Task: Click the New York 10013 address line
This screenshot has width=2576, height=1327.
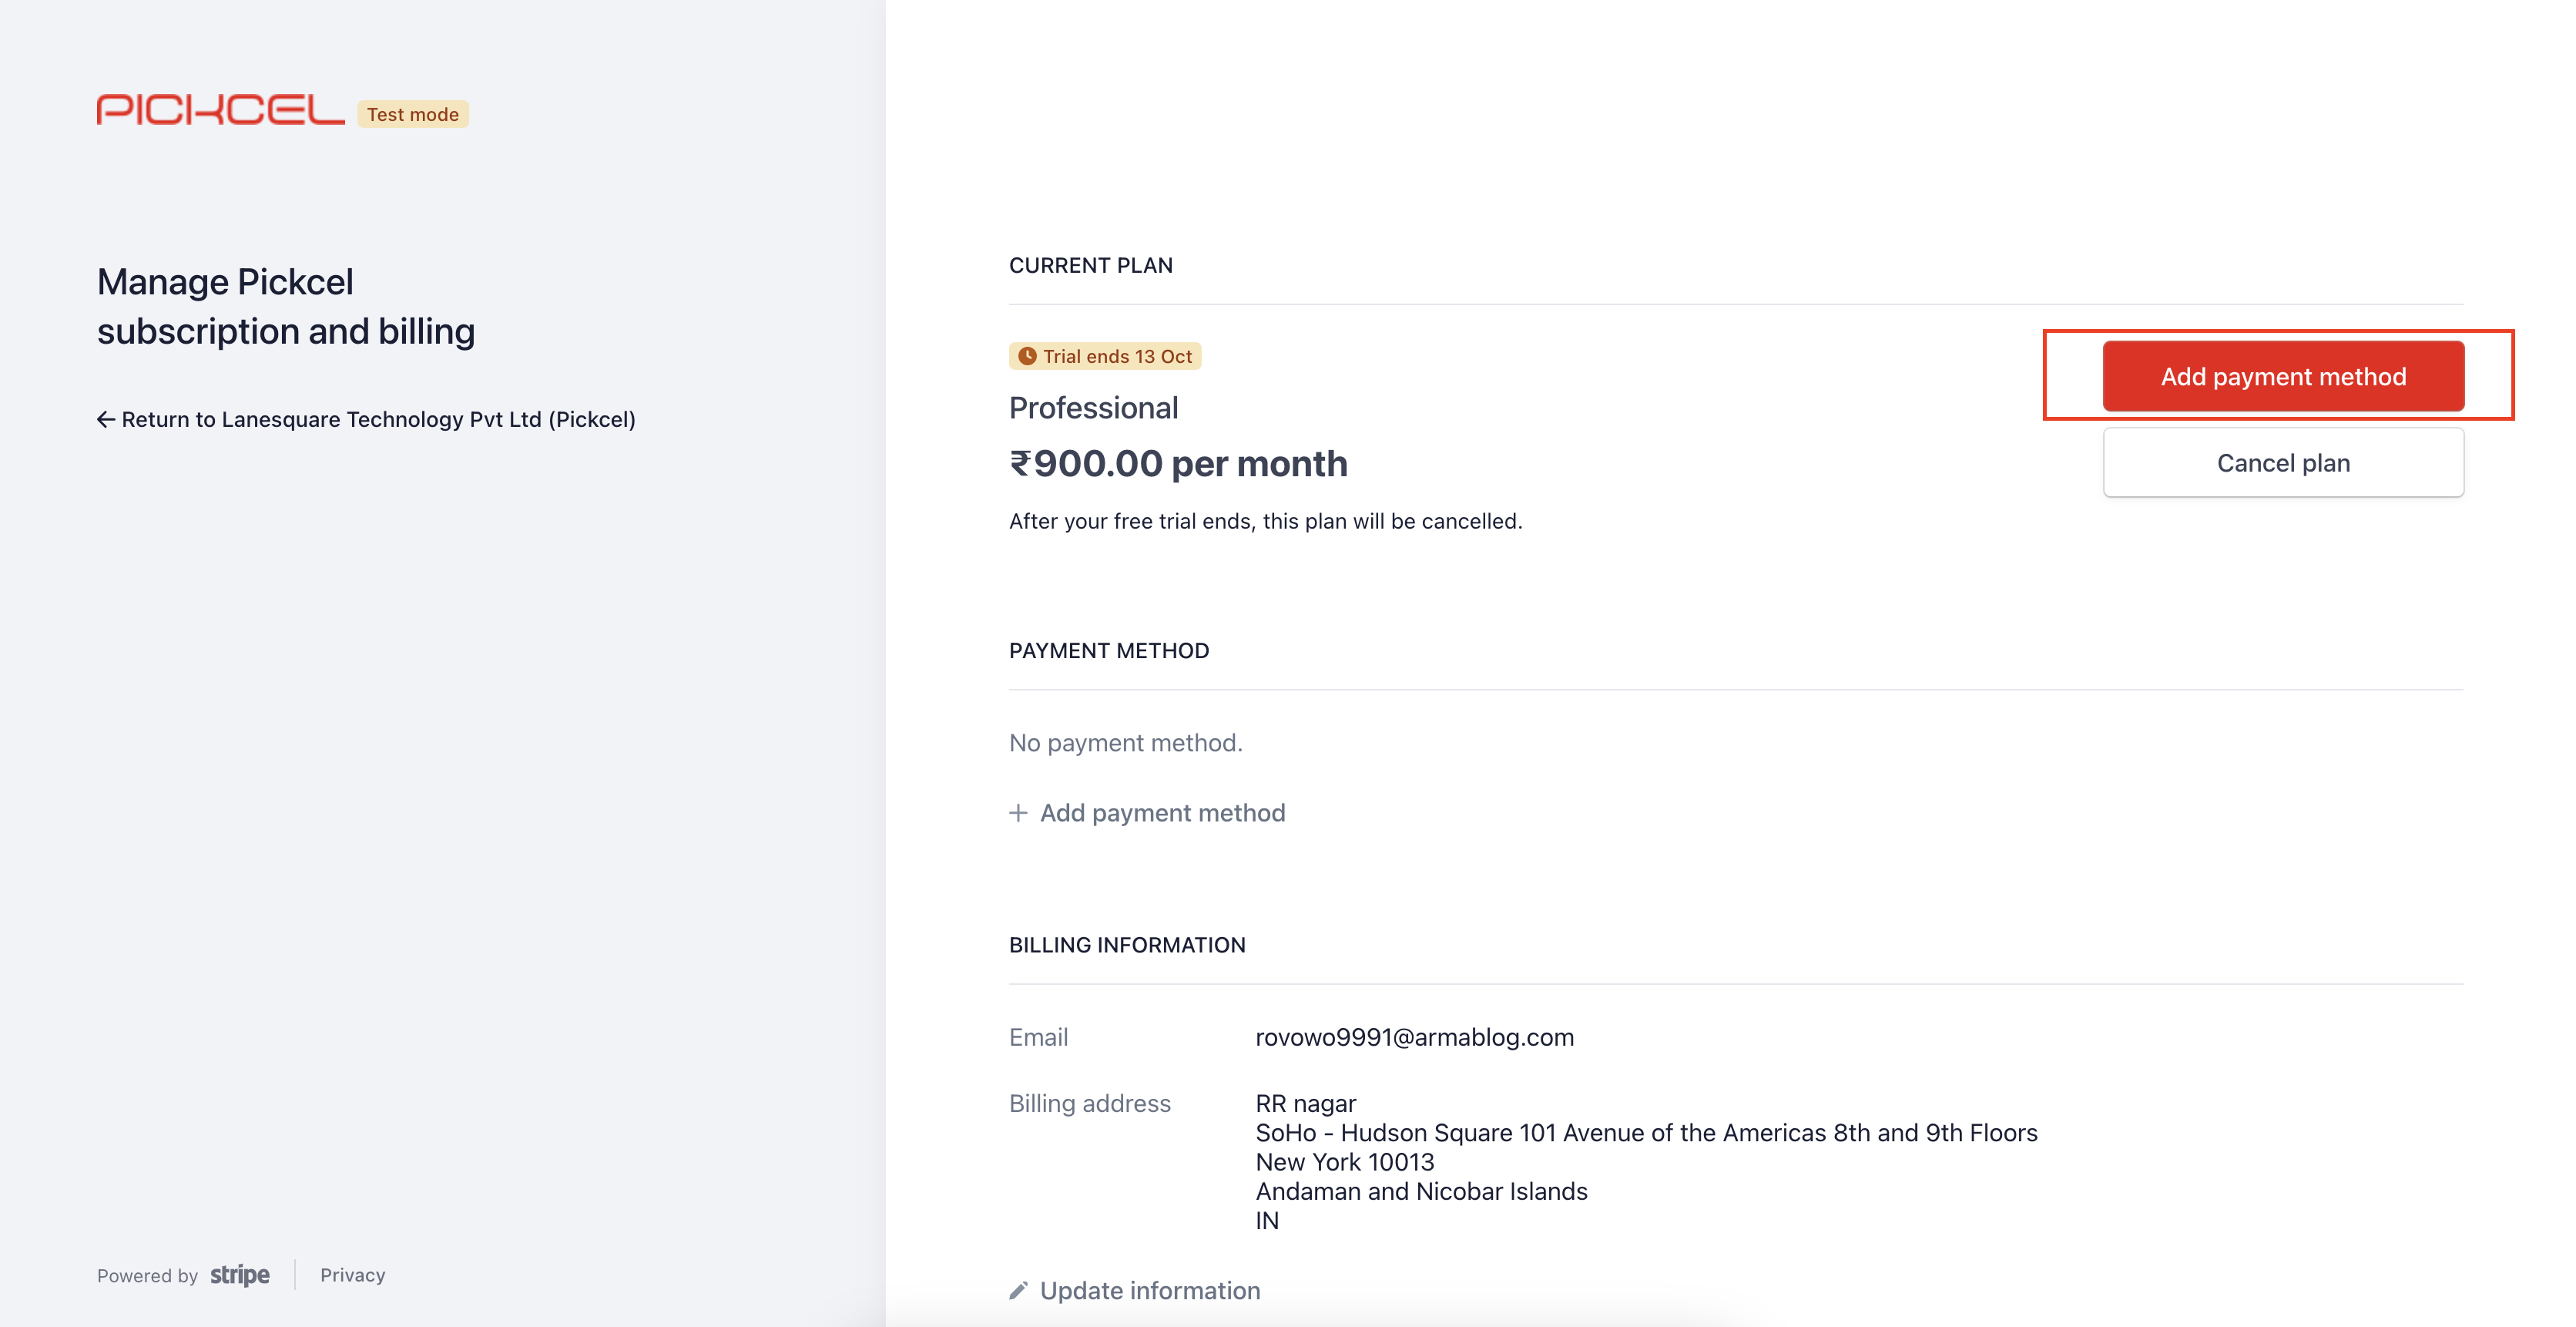Action: pyautogui.click(x=1344, y=1162)
